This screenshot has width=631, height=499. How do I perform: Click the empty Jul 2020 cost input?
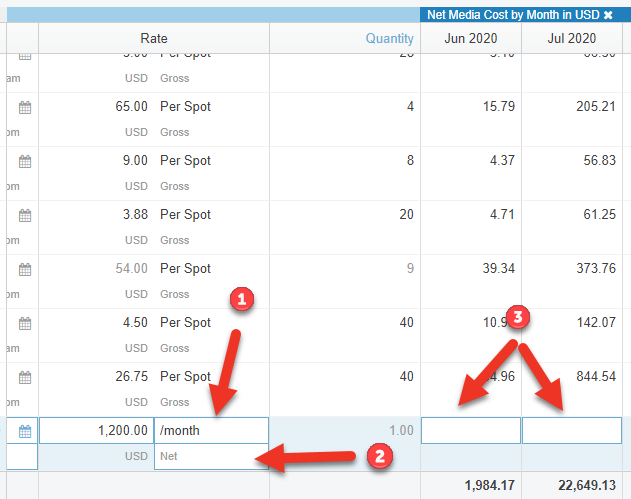[571, 431]
